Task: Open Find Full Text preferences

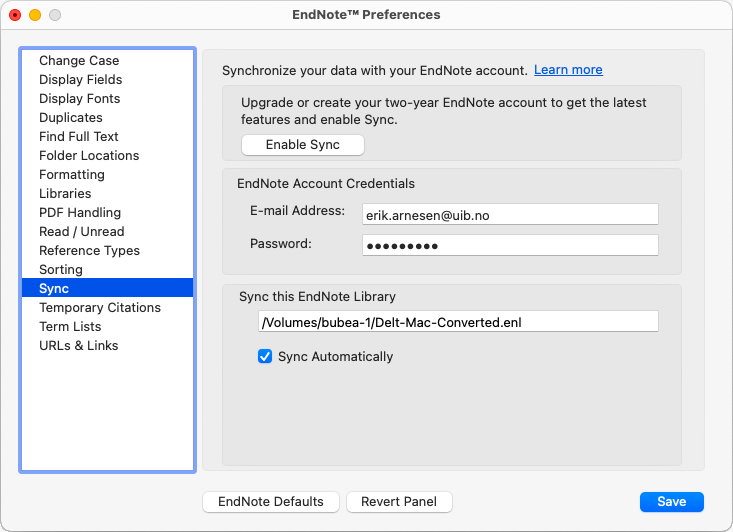Action: point(107,137)
